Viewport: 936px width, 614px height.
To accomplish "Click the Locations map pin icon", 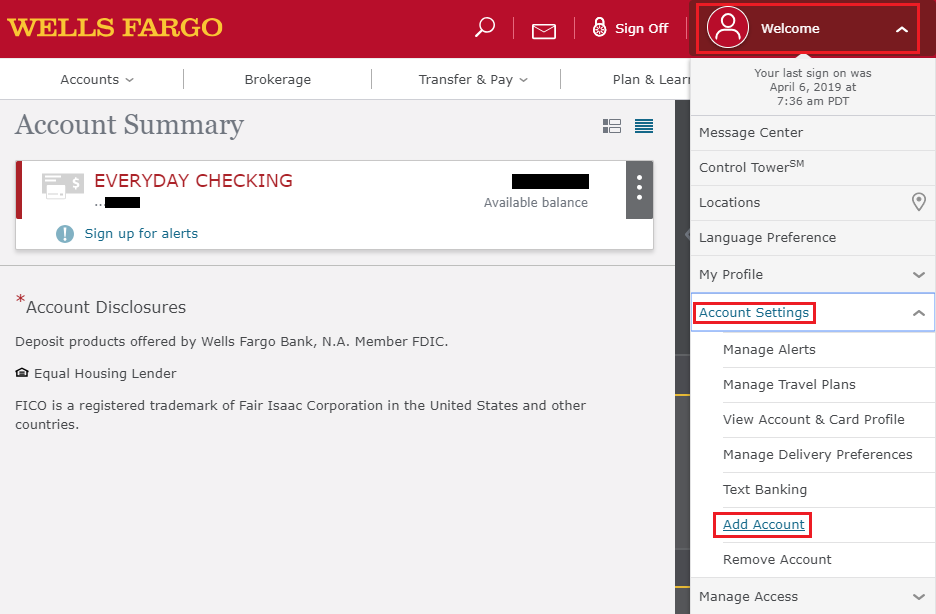I will point(919,202).
